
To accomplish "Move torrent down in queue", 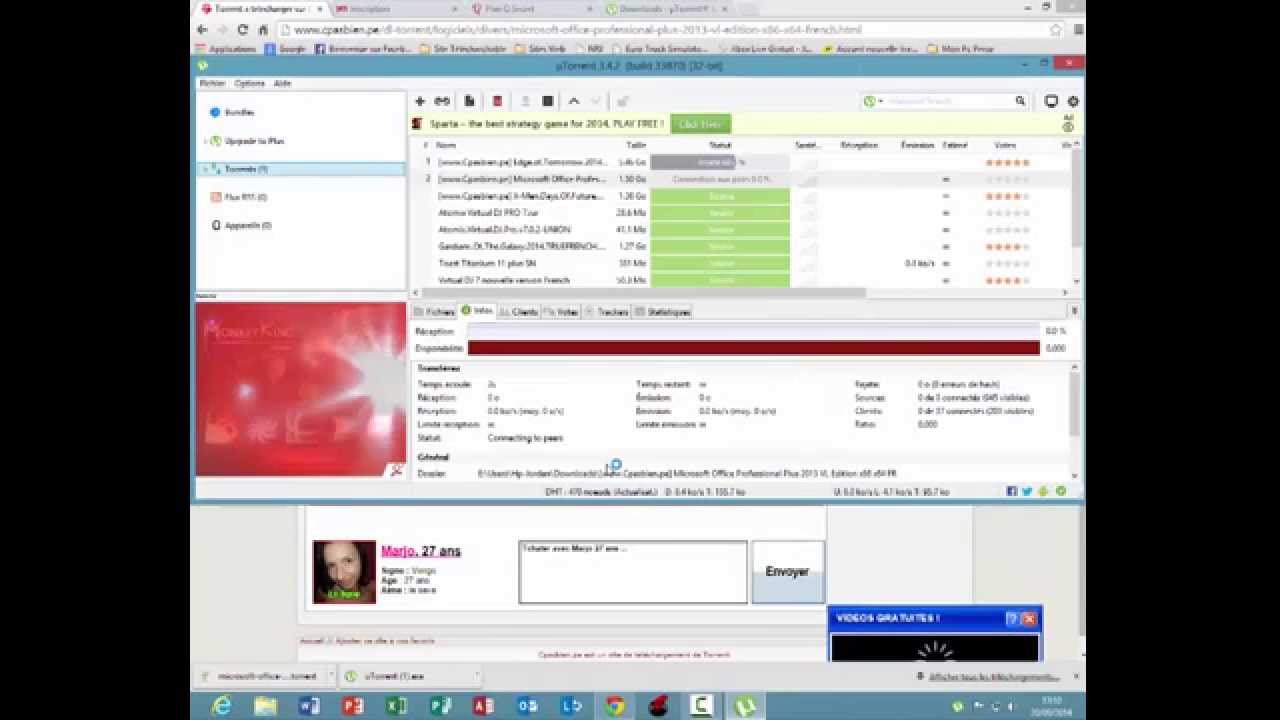I will coord(596,101).
